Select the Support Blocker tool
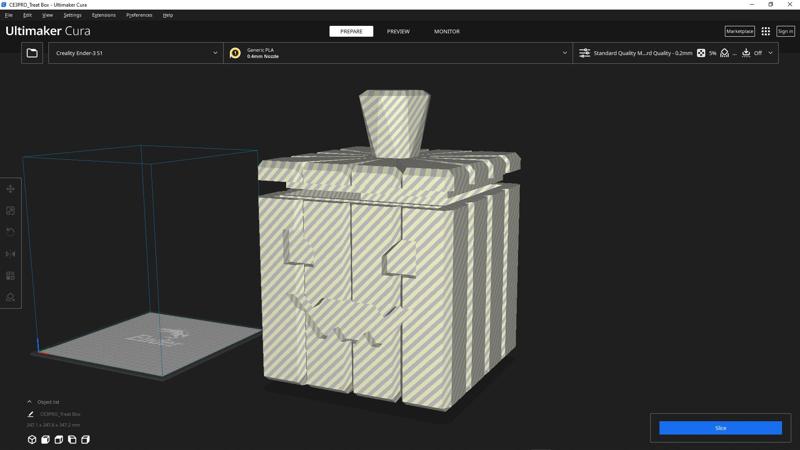The height and width of the screenshot is (450, 800). (10, 297)
